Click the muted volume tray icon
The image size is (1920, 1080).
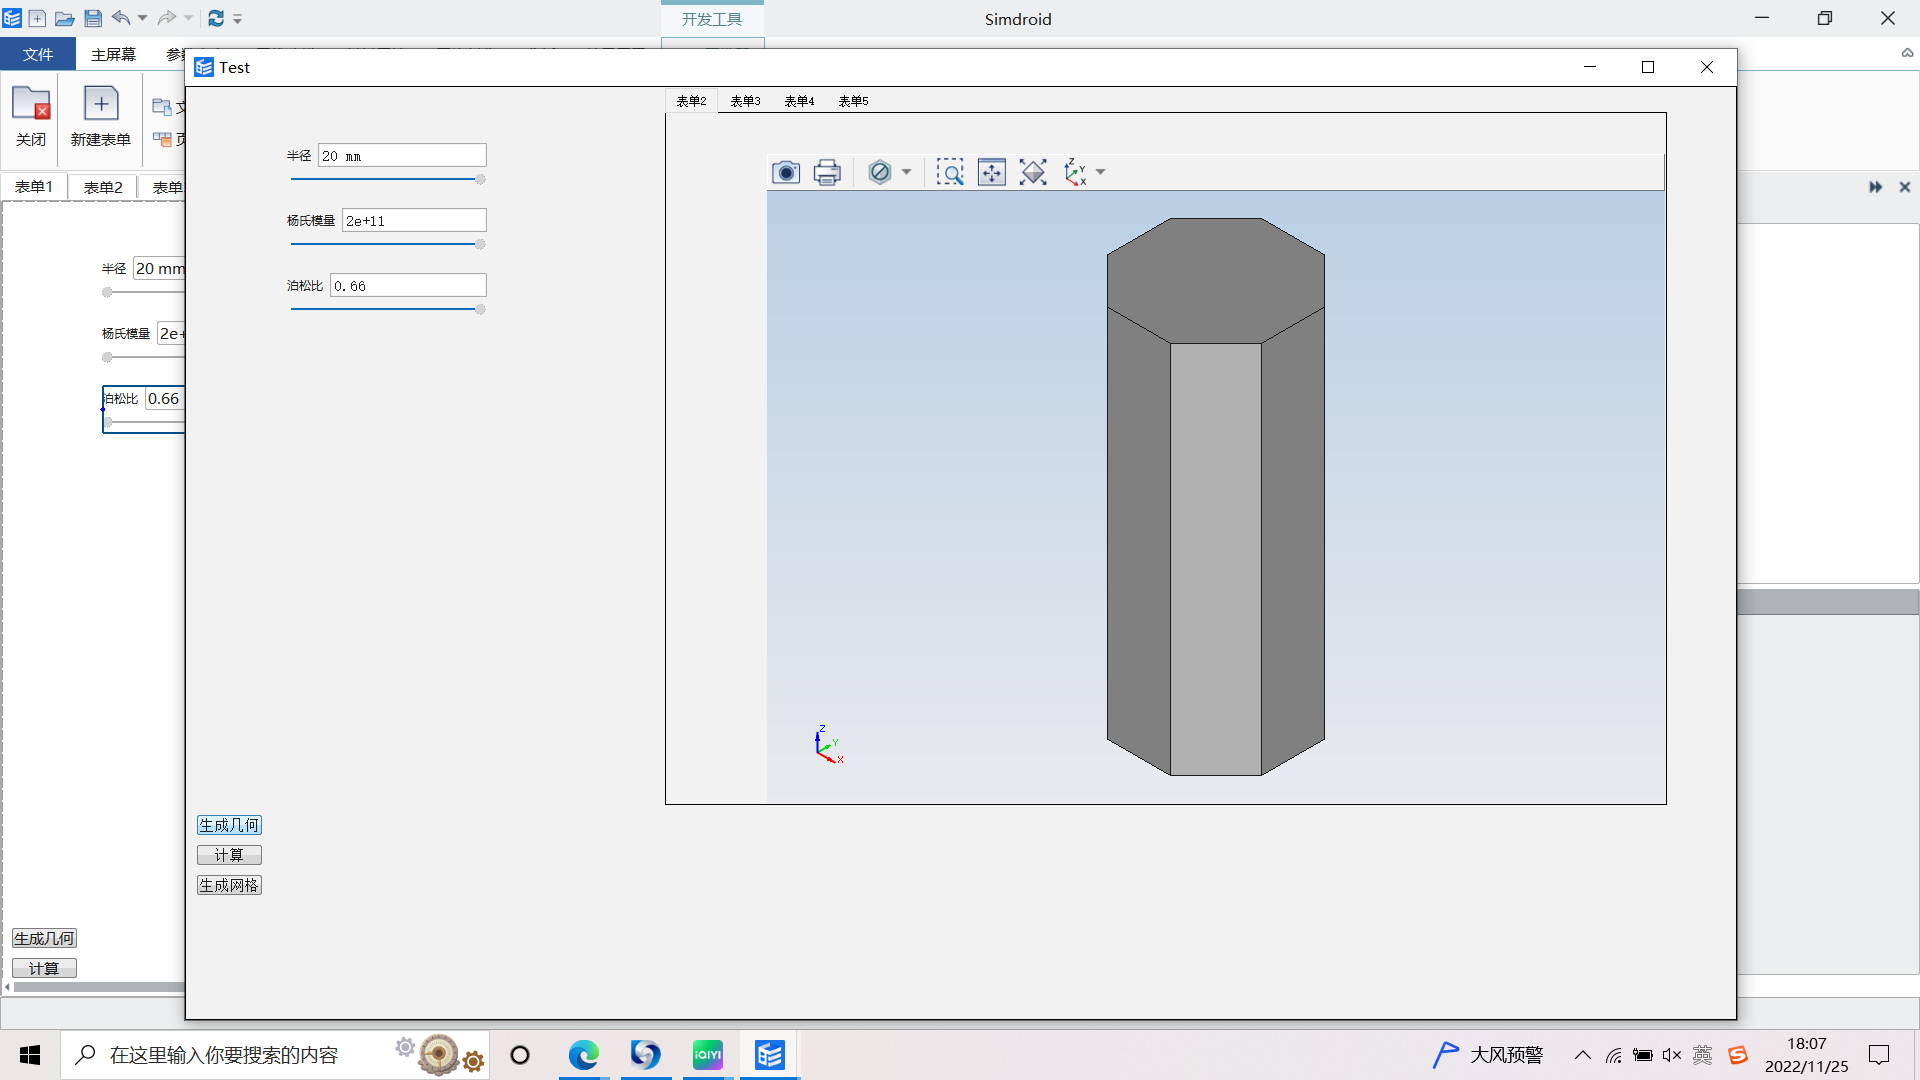click(1672, 1055)
